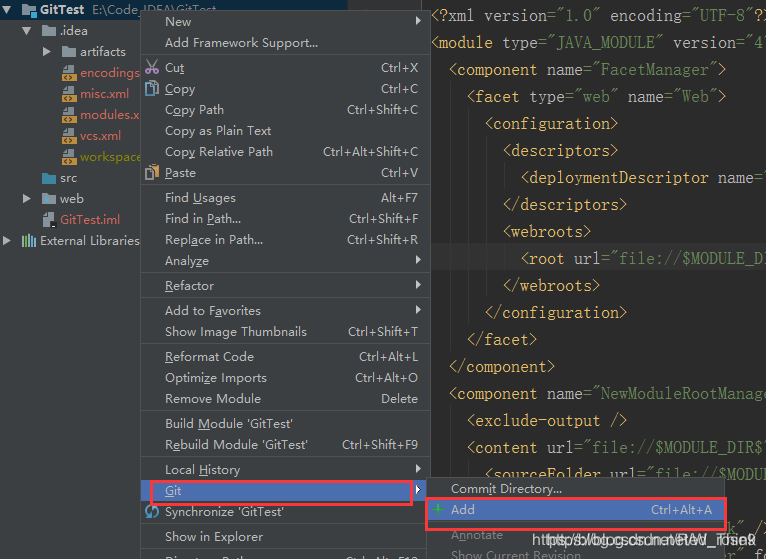Click the Paste clipboard icon
766x559 pixels.
point(152,172)
